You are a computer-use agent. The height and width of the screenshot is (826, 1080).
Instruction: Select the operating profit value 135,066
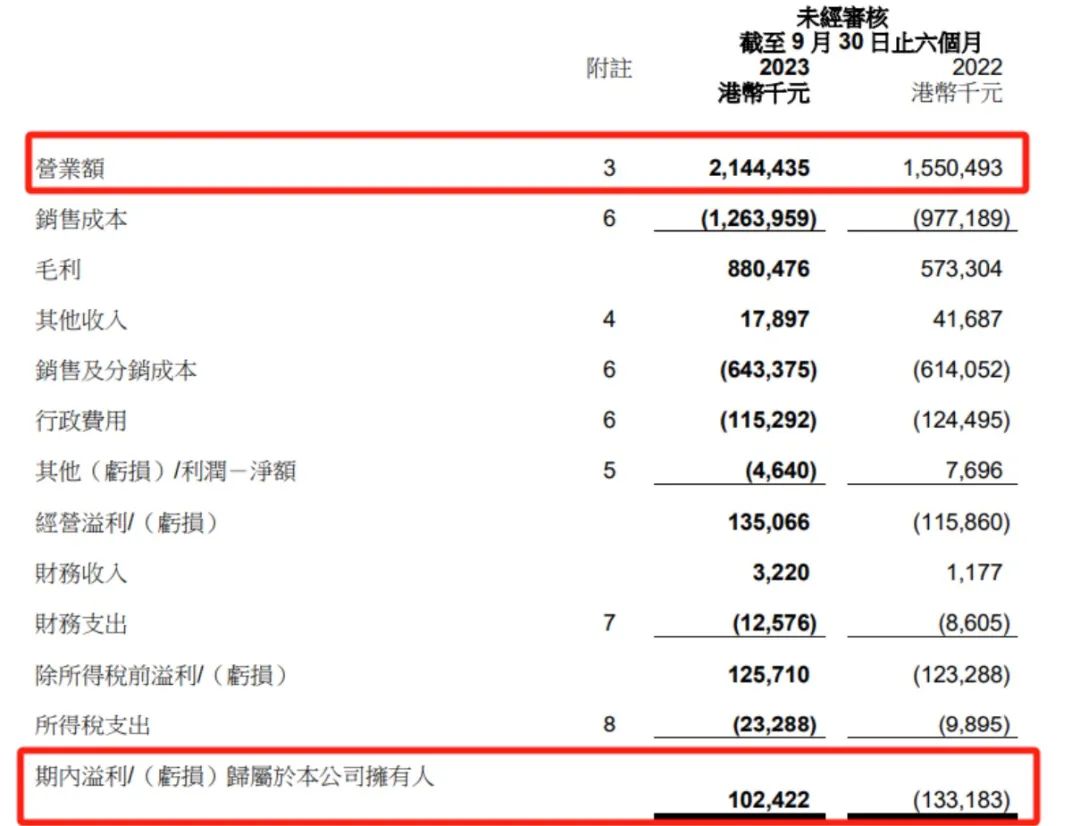tap(768, 522)
